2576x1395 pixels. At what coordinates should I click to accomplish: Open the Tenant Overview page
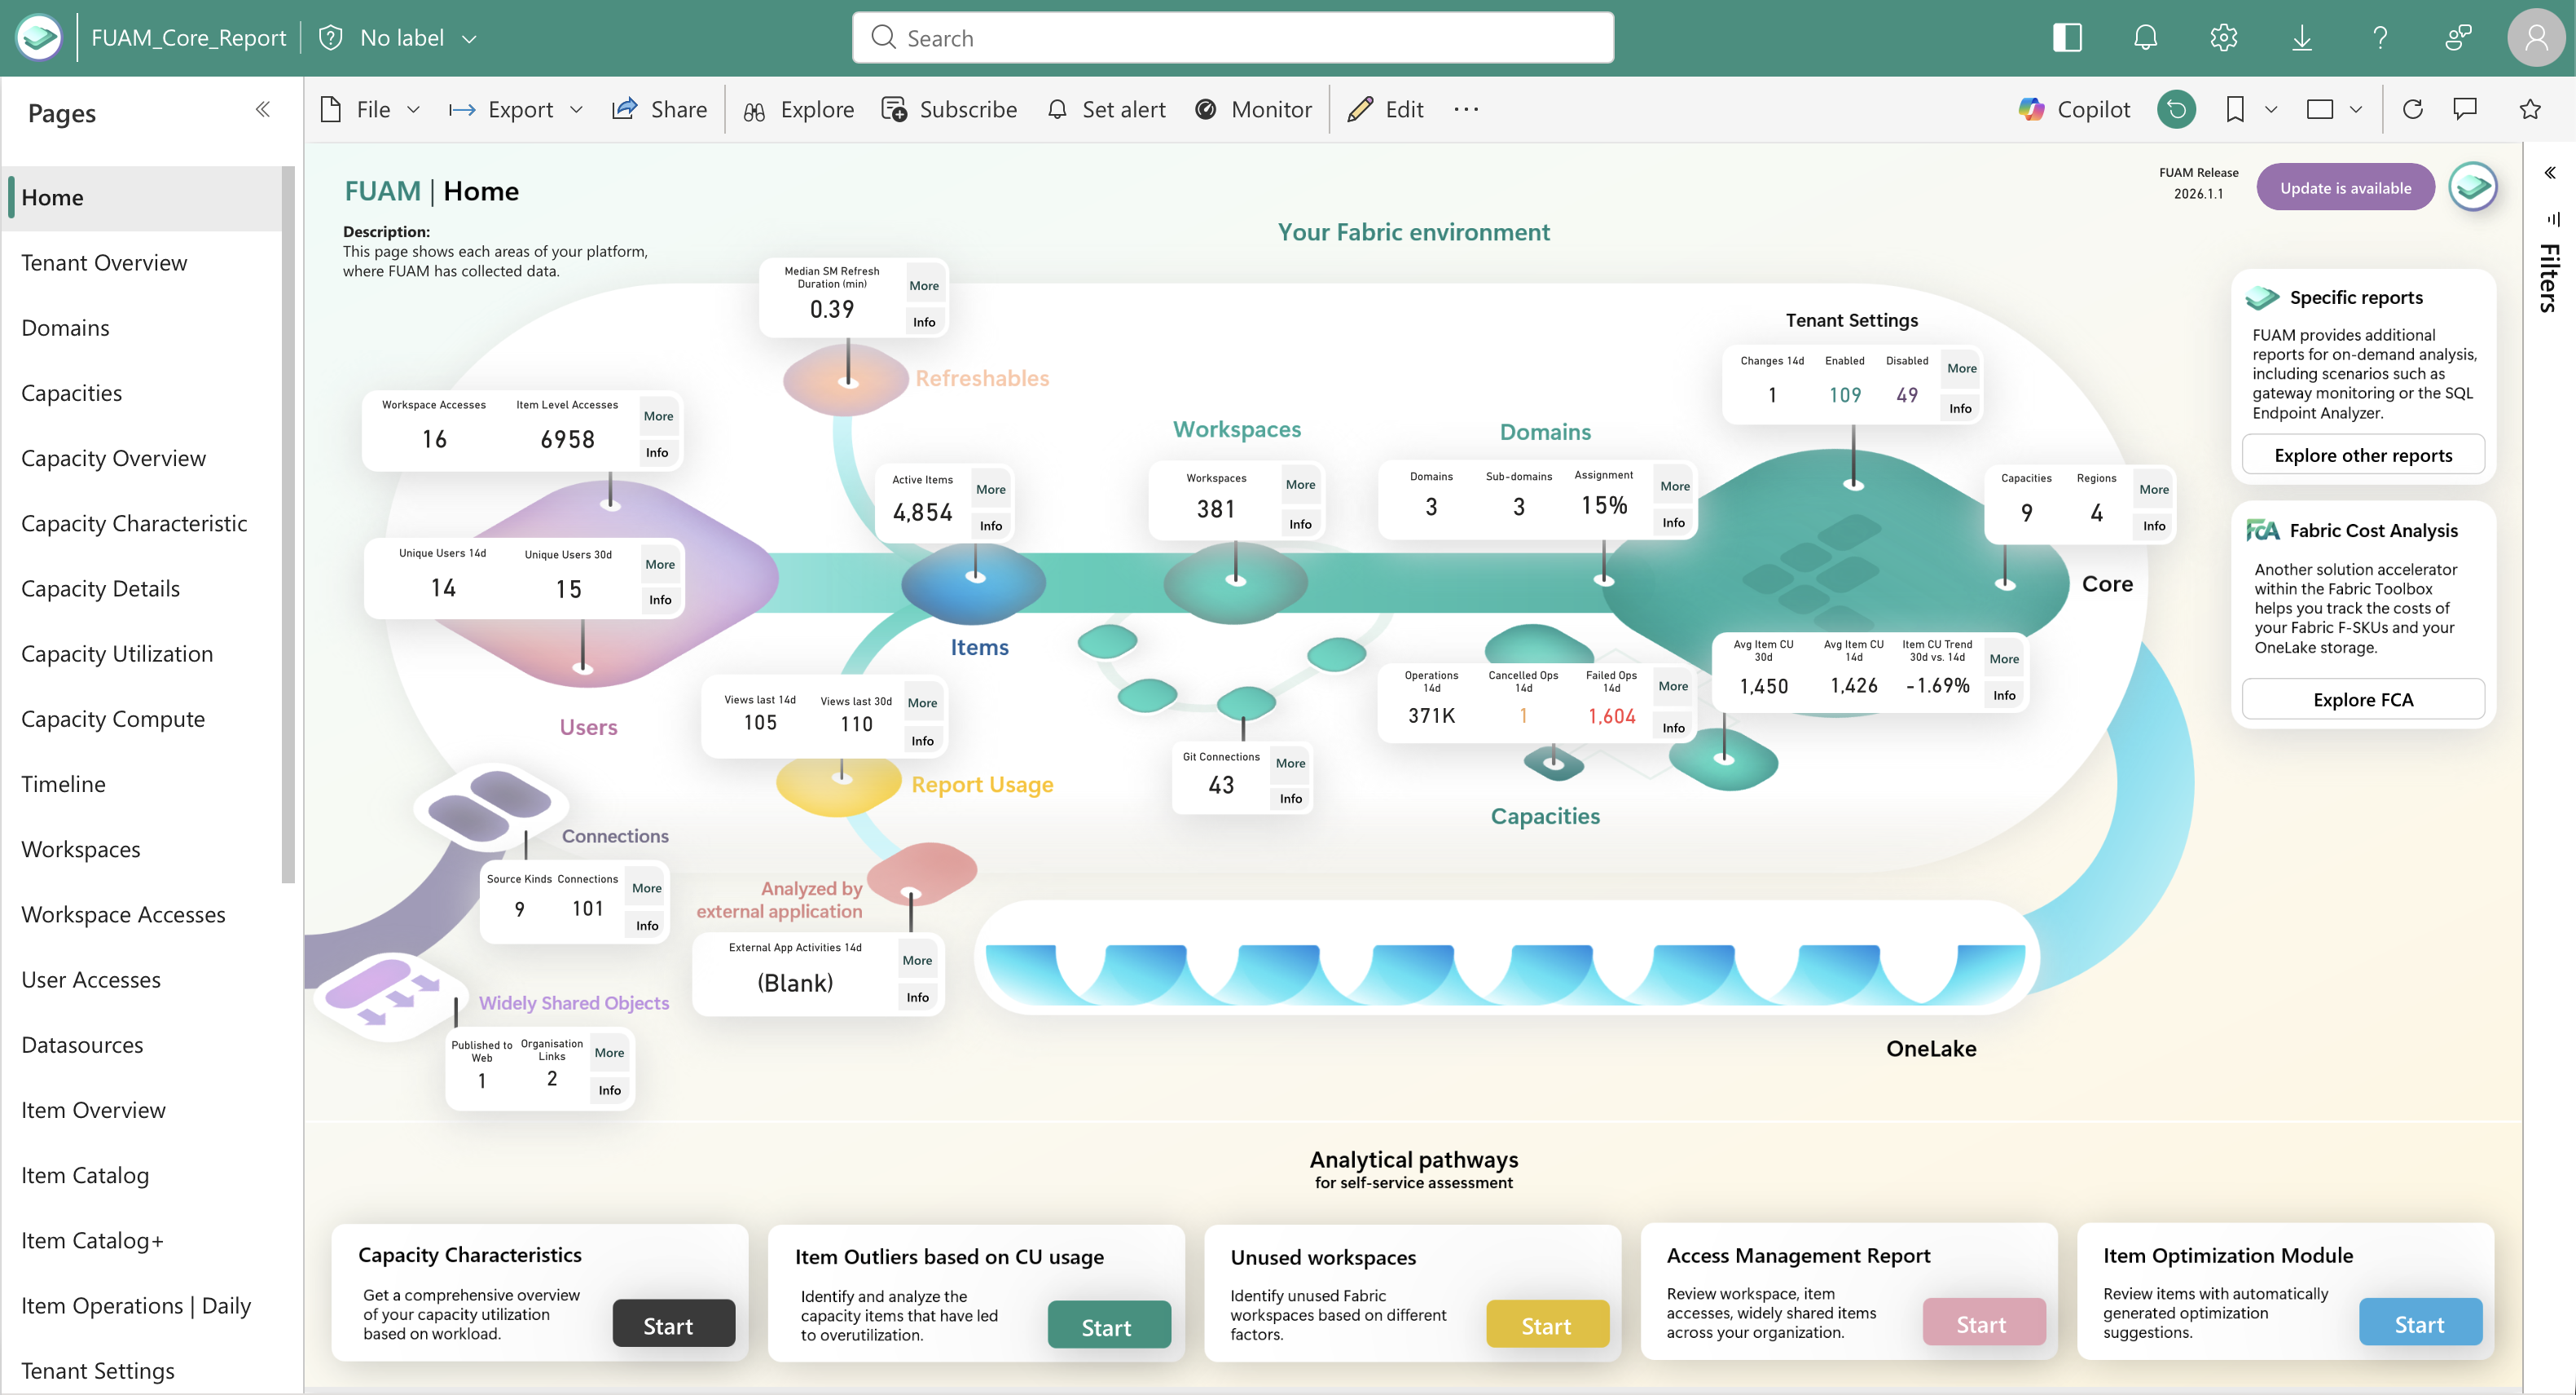(142, 263)
